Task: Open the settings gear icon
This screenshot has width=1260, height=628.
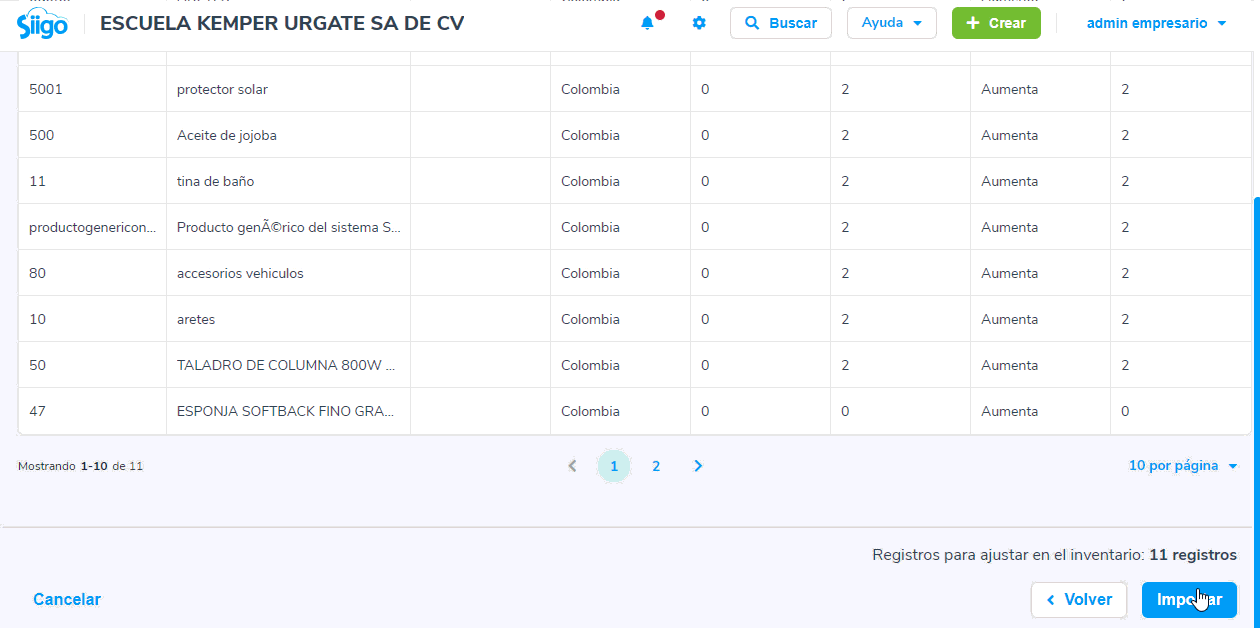Action: 699,23
